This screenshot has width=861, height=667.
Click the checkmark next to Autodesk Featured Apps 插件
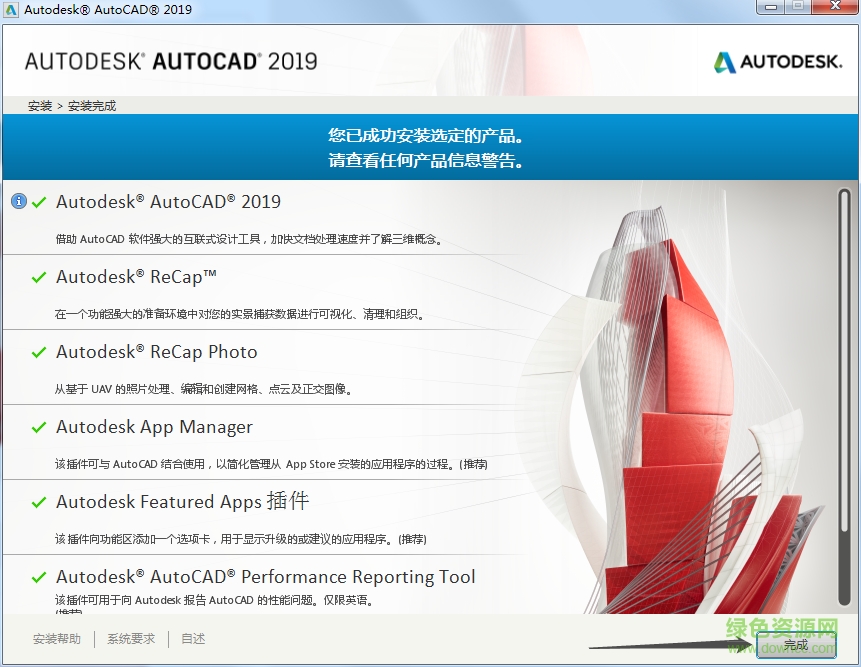pos(39,501)
